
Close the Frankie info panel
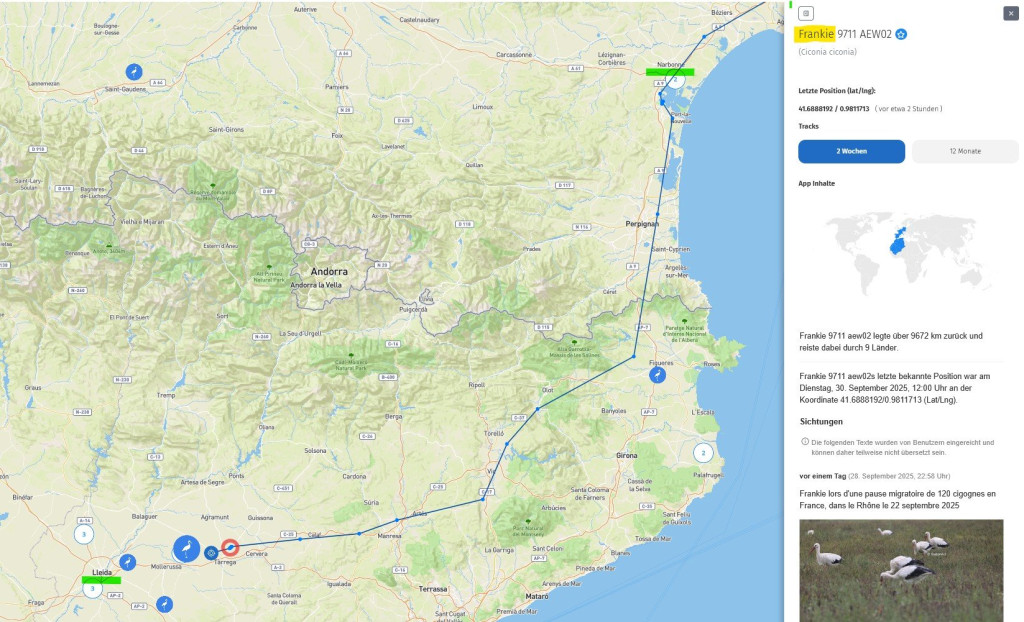coord(1010,13)
